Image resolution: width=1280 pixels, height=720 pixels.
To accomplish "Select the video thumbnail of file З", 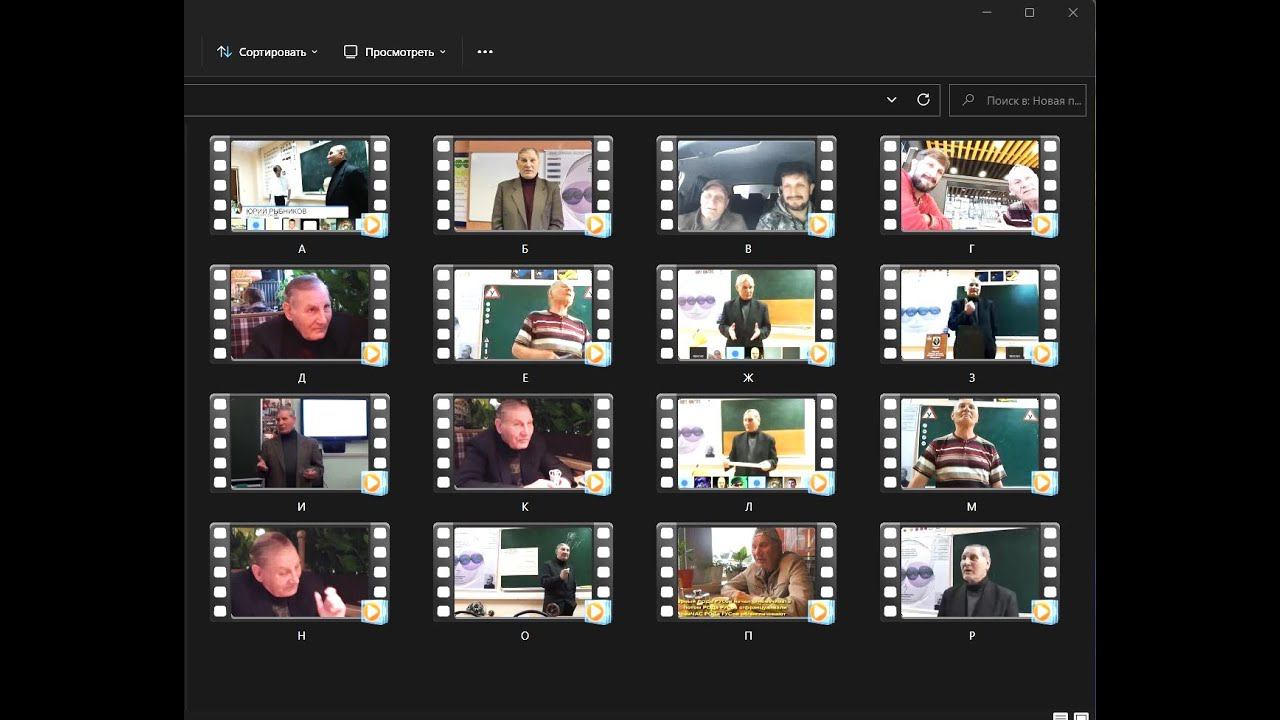I will pyautogui.click(x=970, y=315).
